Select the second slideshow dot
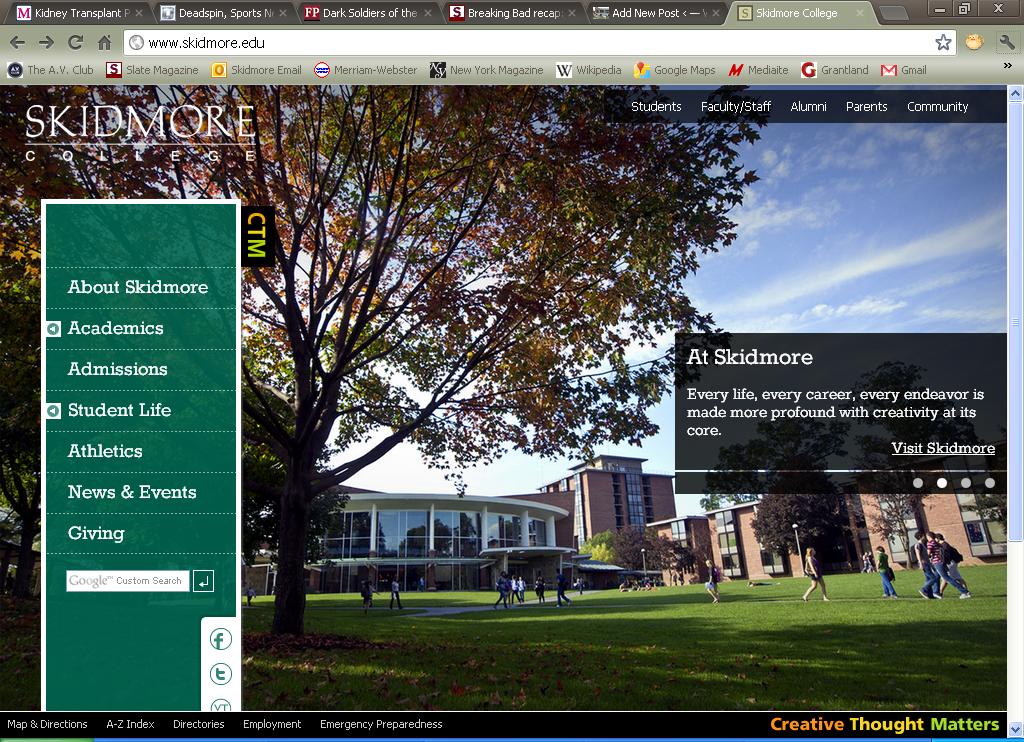1024x742 pixels. click(x=942, y=483)
